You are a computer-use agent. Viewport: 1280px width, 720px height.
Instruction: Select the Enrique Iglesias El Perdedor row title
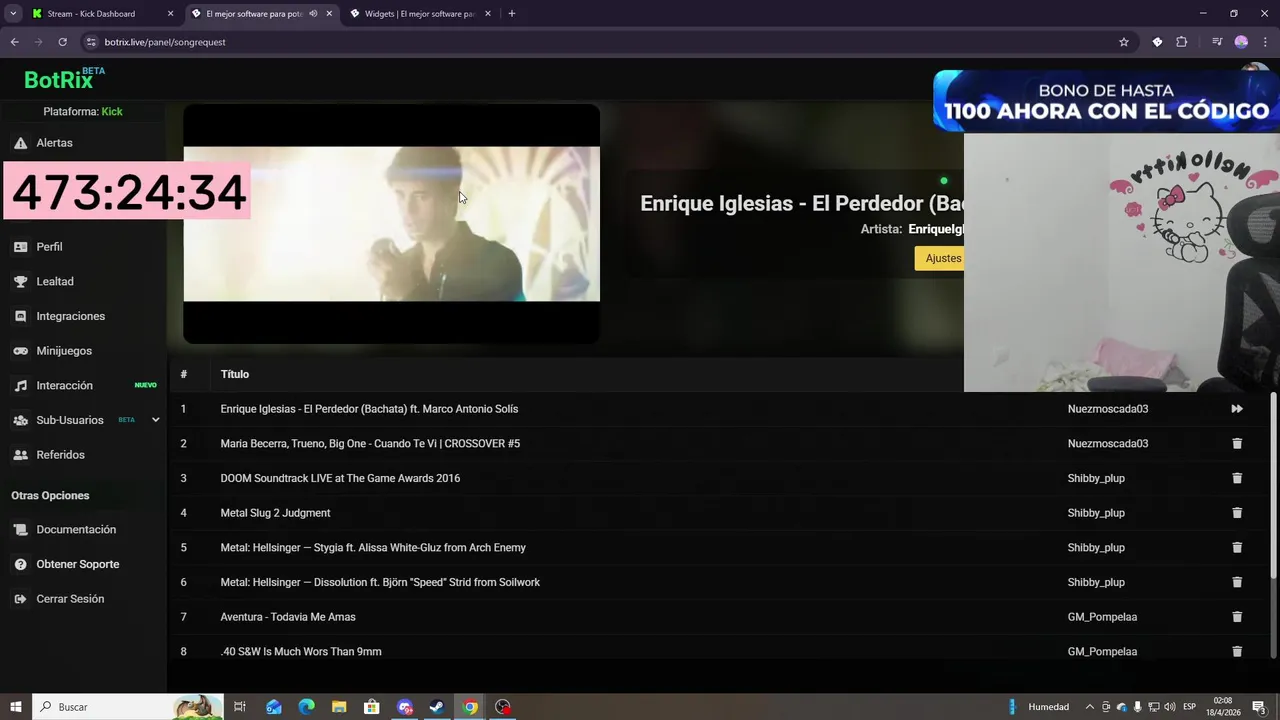(369, 409)
